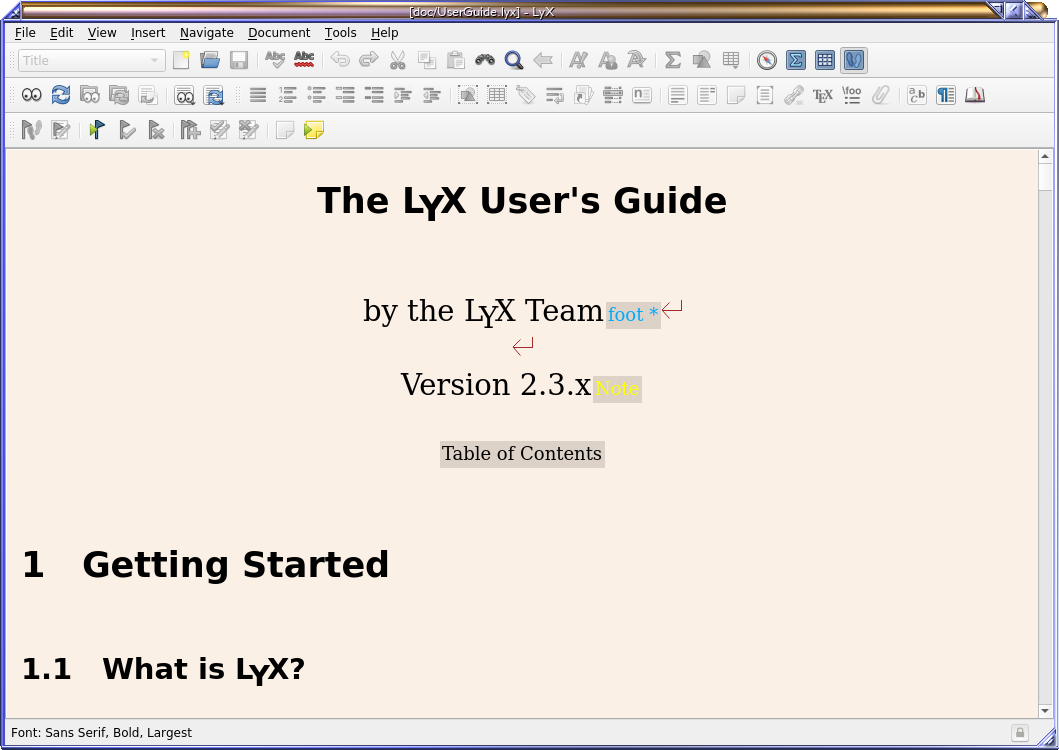Viewport: 1059px width, 750px height.
Task: Open a document with the folder icon
Action: [x=210, y=60]
